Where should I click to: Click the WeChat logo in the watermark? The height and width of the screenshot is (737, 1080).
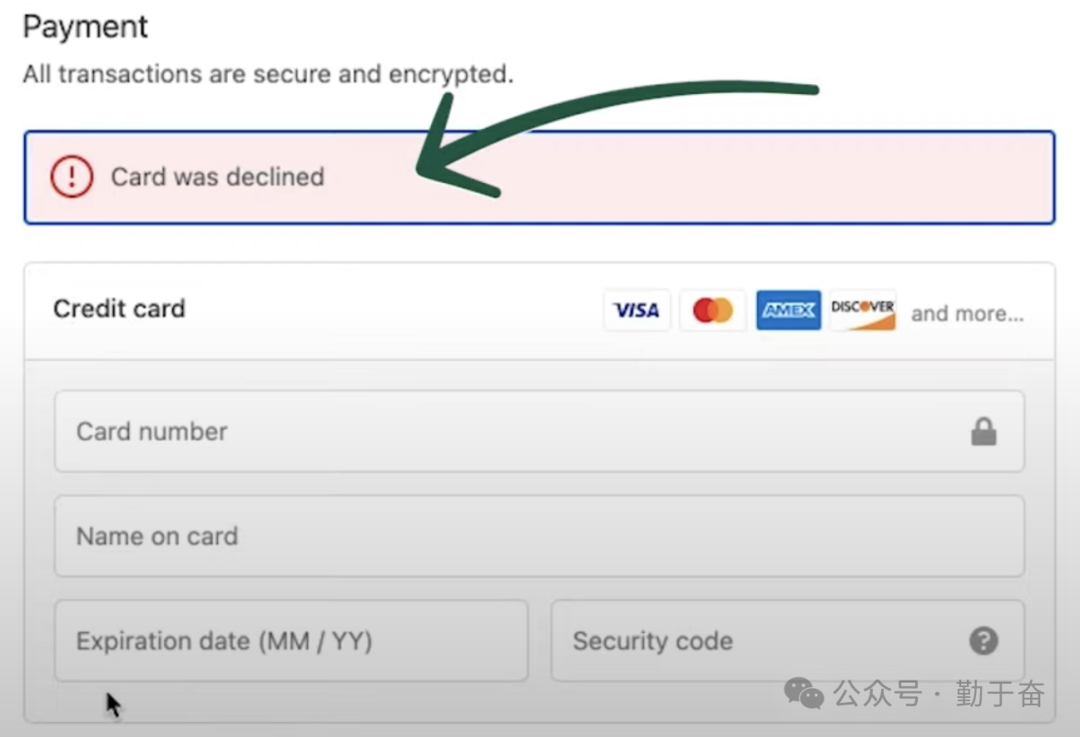803,692
